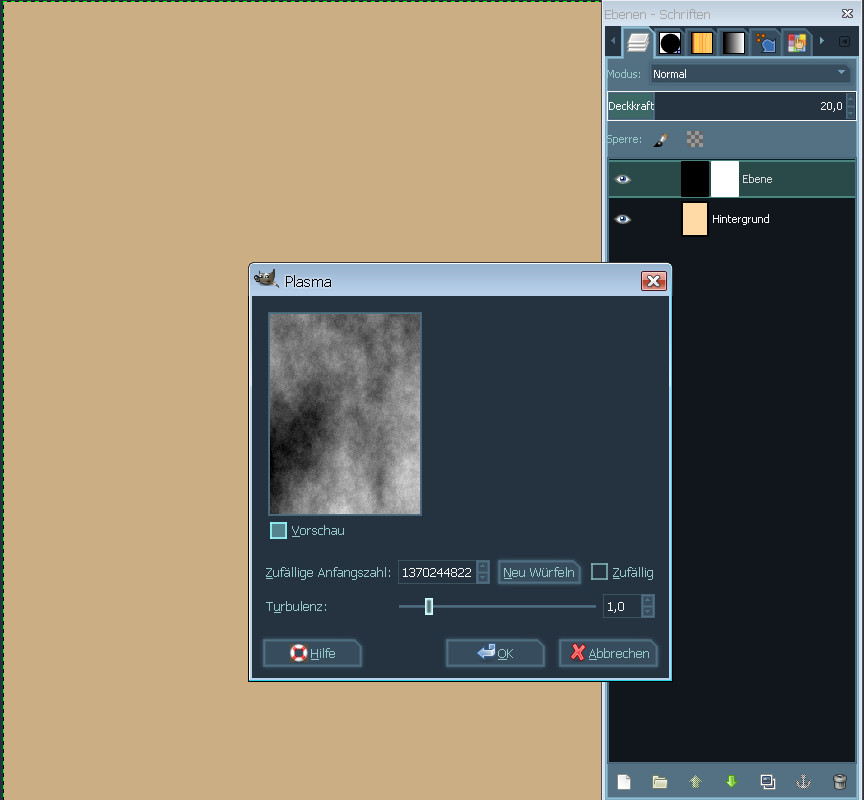Click the Zufällige Anfangszahl seed field
Image resolution: width=864 pixels, height=800 pixels.
[x=436, y=572]
